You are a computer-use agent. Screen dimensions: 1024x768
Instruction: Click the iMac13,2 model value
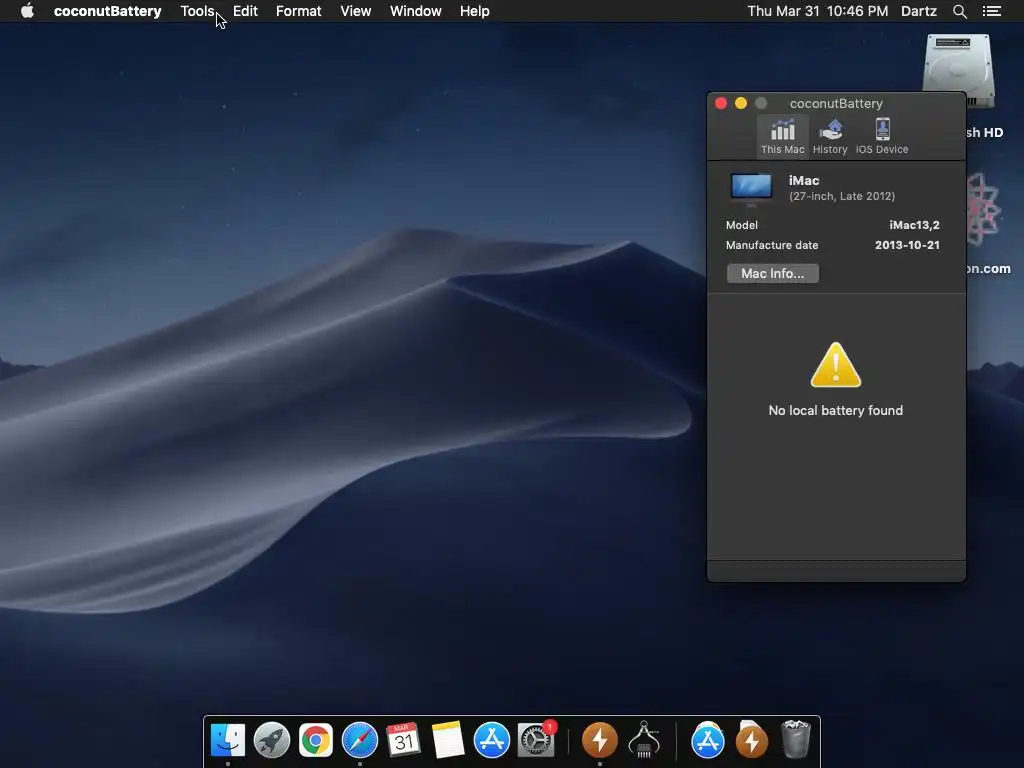coord(914,225)
